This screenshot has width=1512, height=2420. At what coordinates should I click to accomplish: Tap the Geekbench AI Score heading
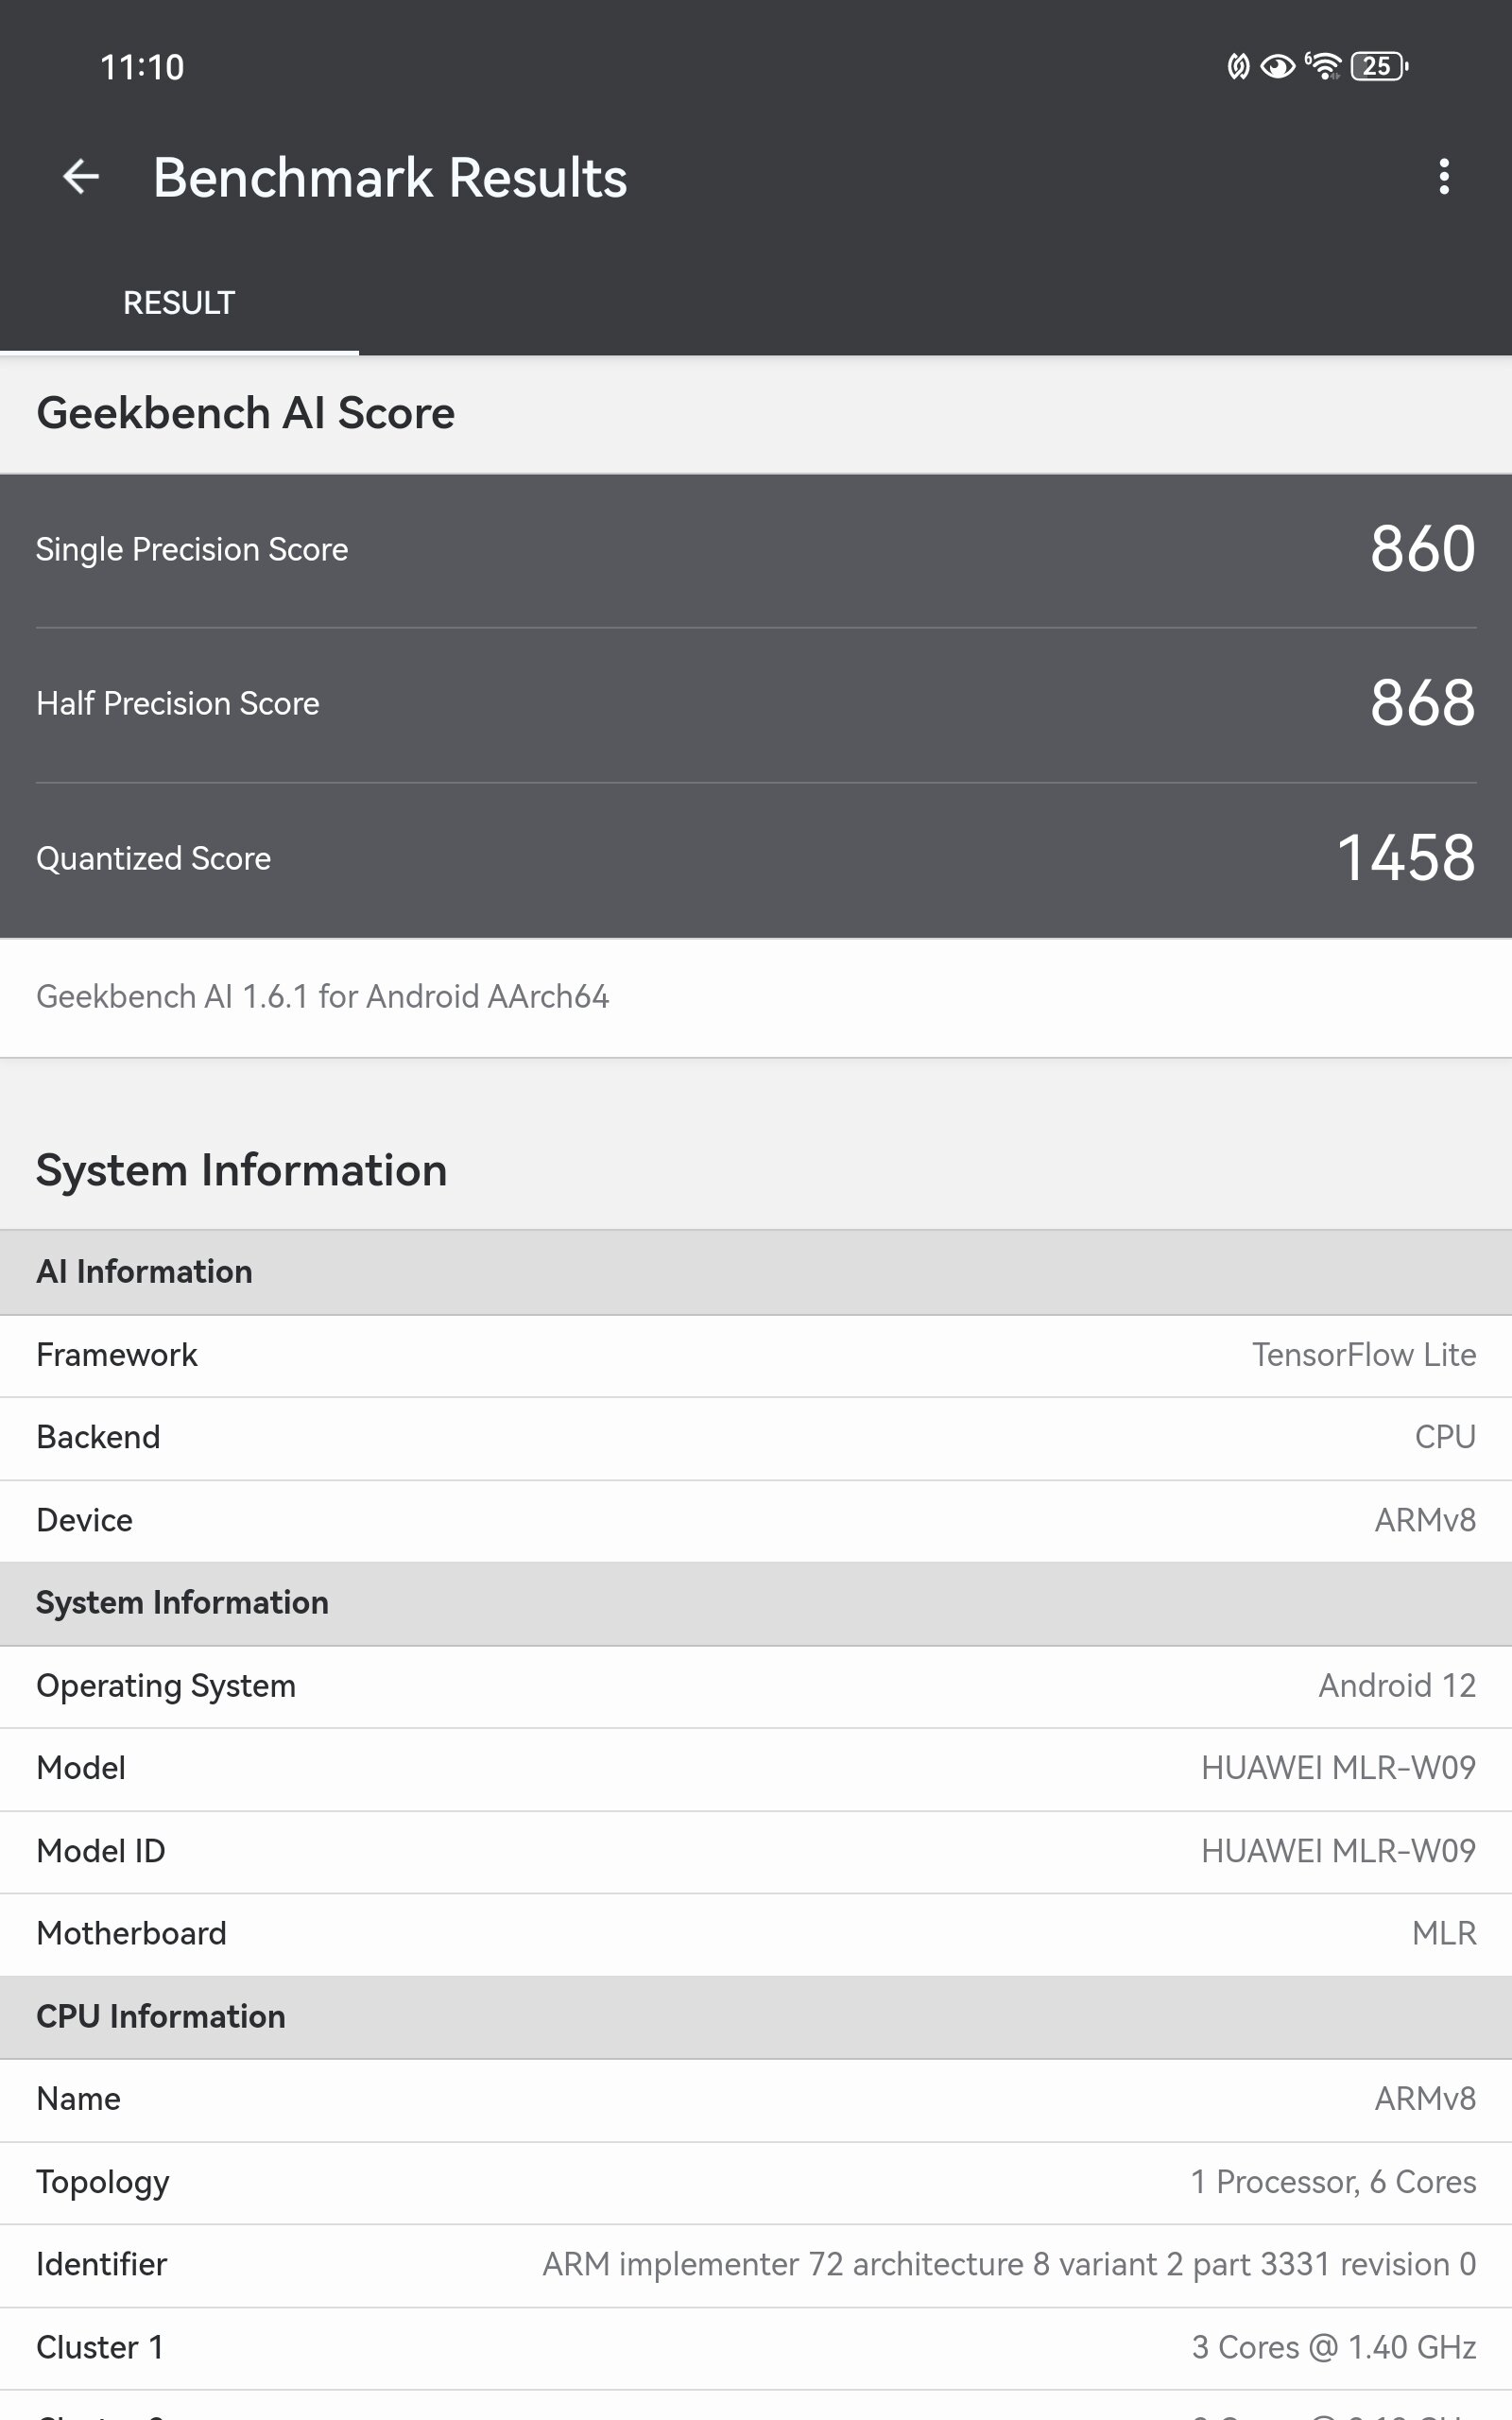(x=246, y=413)
